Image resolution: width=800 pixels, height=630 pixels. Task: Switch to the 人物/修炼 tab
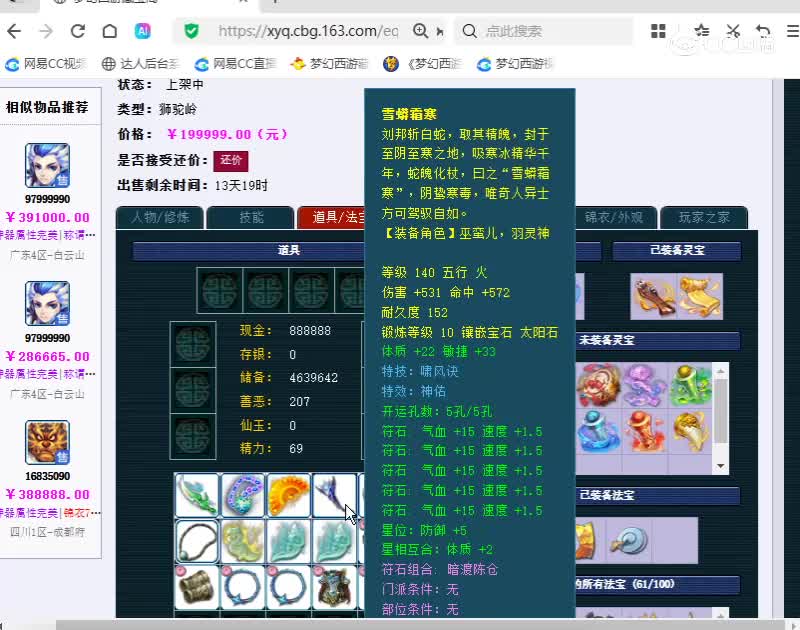point(160,218)
